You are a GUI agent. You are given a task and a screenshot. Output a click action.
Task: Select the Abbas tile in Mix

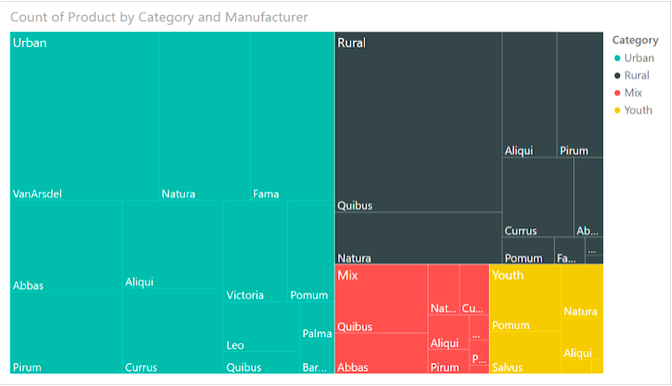tap(381, 353)
